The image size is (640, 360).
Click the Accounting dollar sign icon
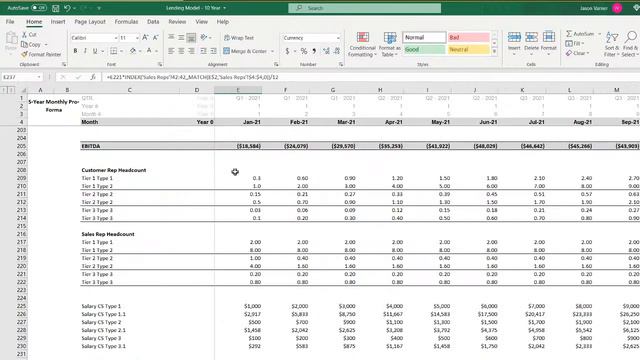[287, 51]
